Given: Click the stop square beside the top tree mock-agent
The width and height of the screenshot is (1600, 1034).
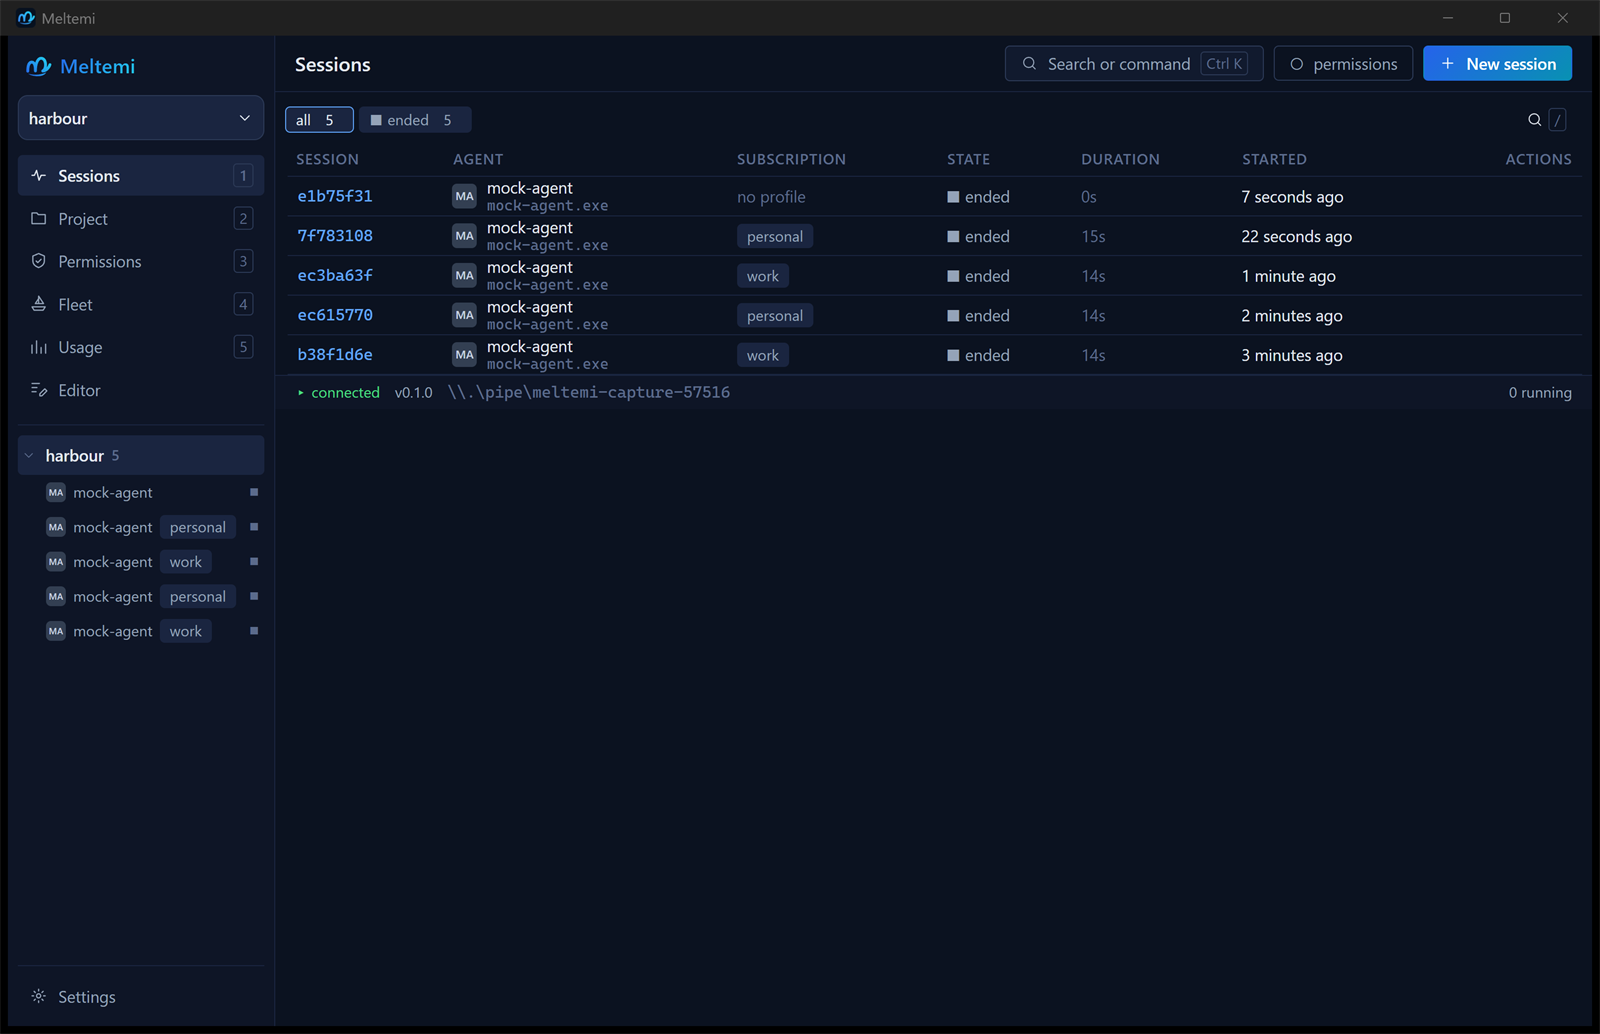Looking at the screenshot, I should point(254,492).
